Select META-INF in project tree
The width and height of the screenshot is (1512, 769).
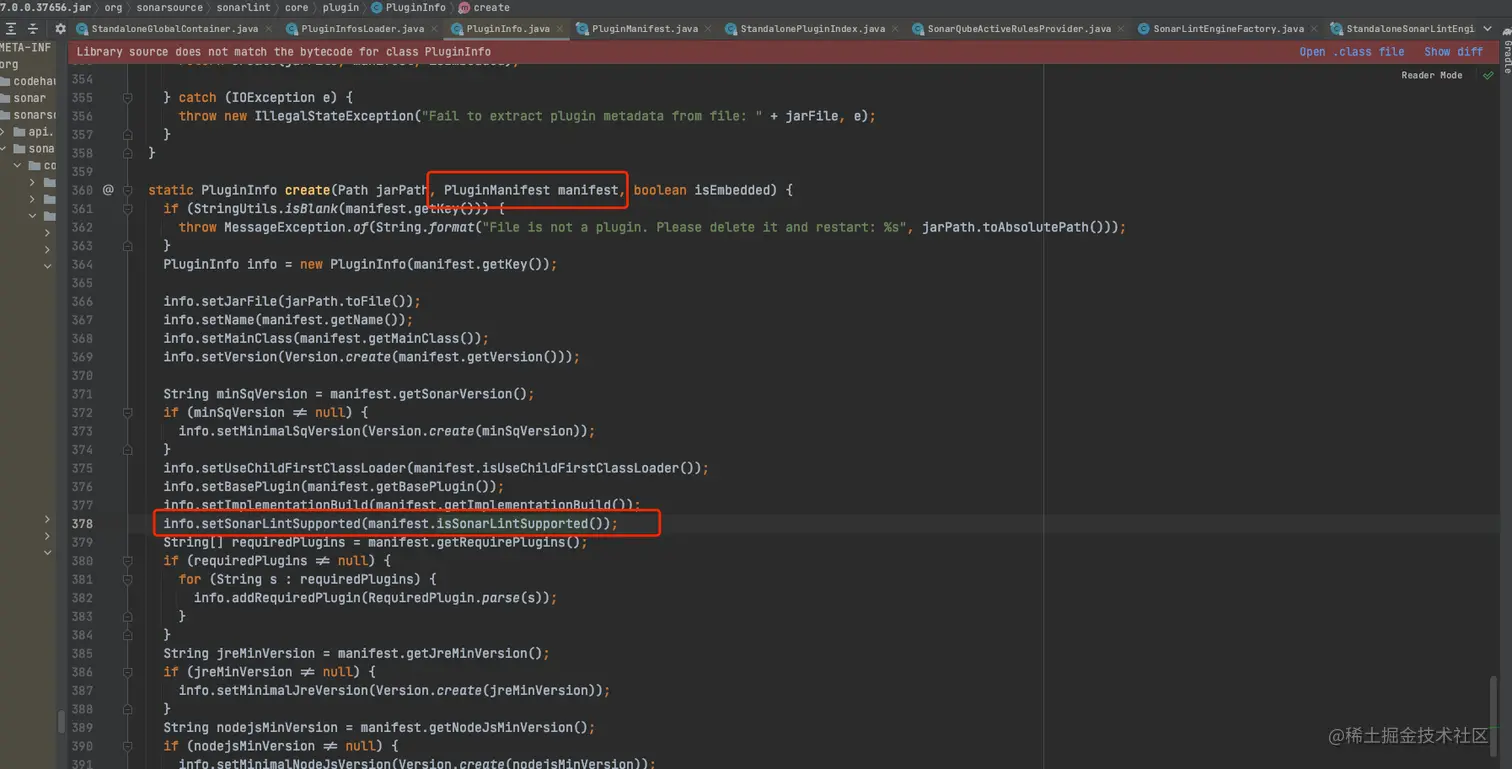26,47
